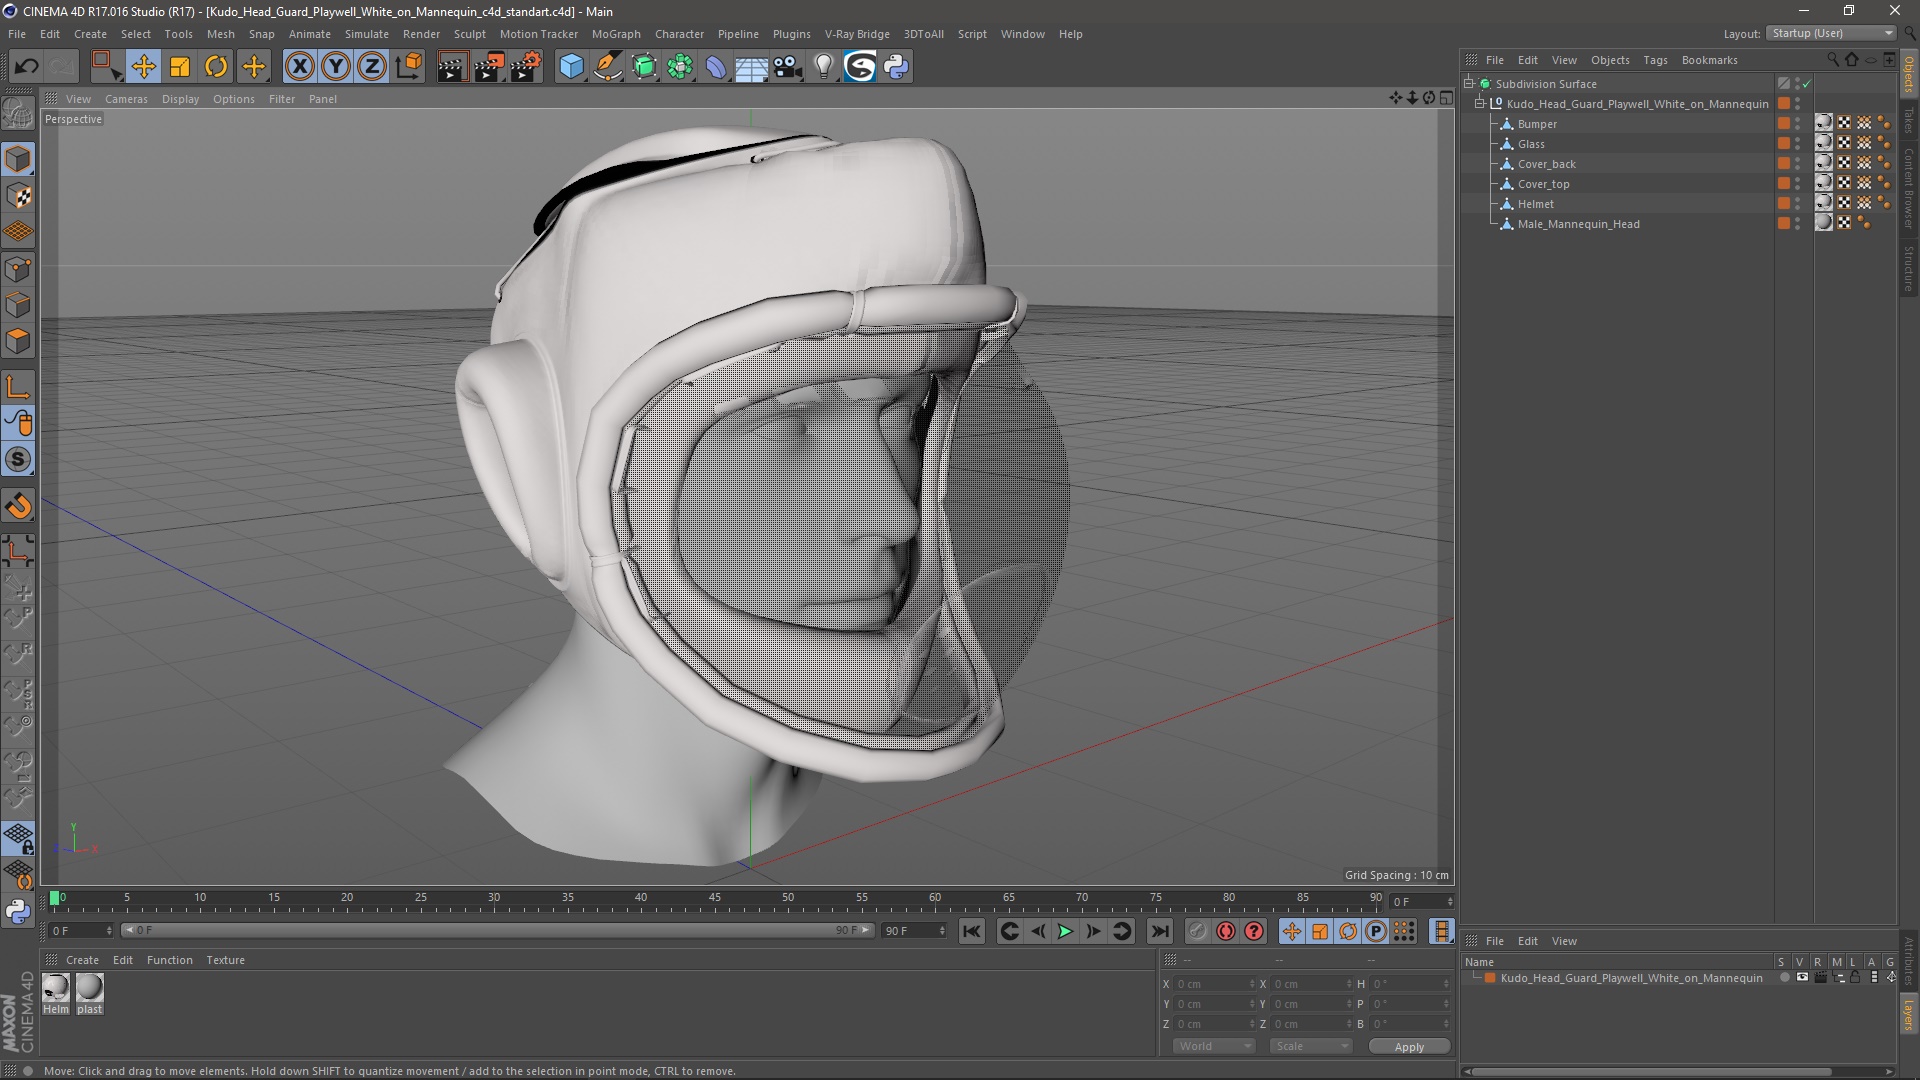
Task: Enable the Axis mode tool
Action: pos(18,387)
